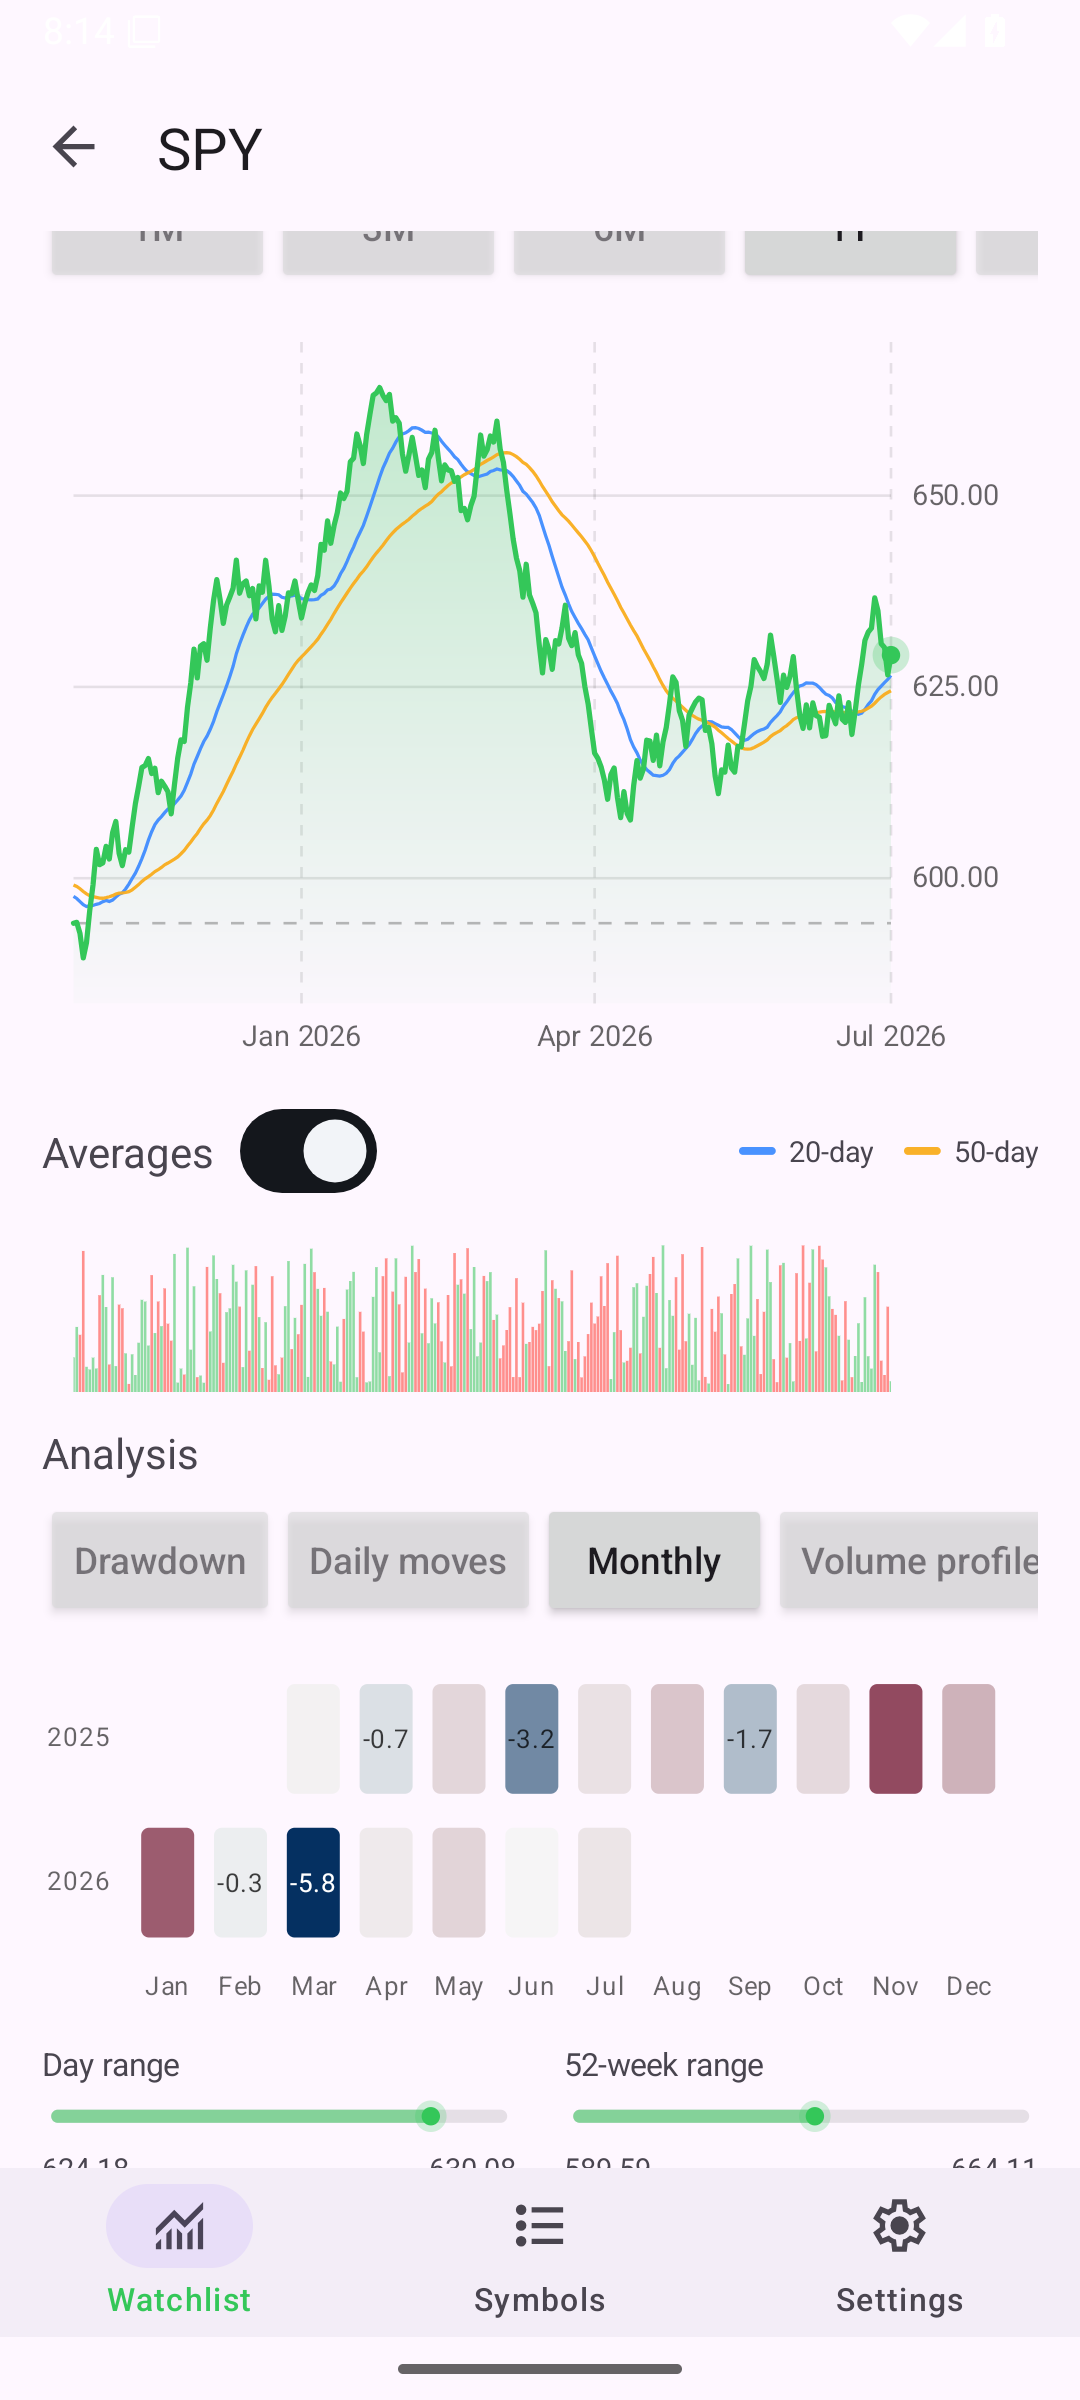The height and width of the screenshot is (2400, 1080).
Task: Tap the 2026 July heatmap cell
Action: (x=604, y=1883)
